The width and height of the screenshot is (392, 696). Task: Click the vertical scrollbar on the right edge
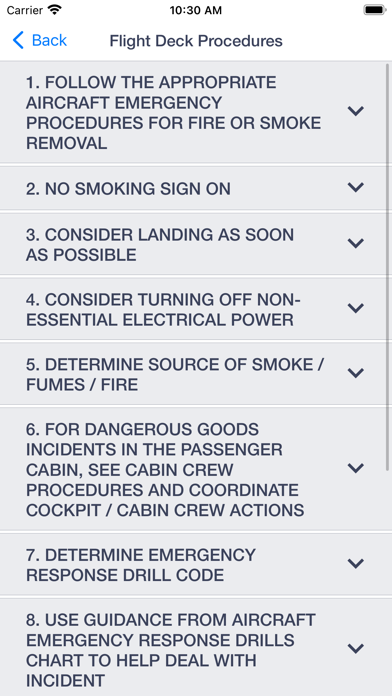388,266
